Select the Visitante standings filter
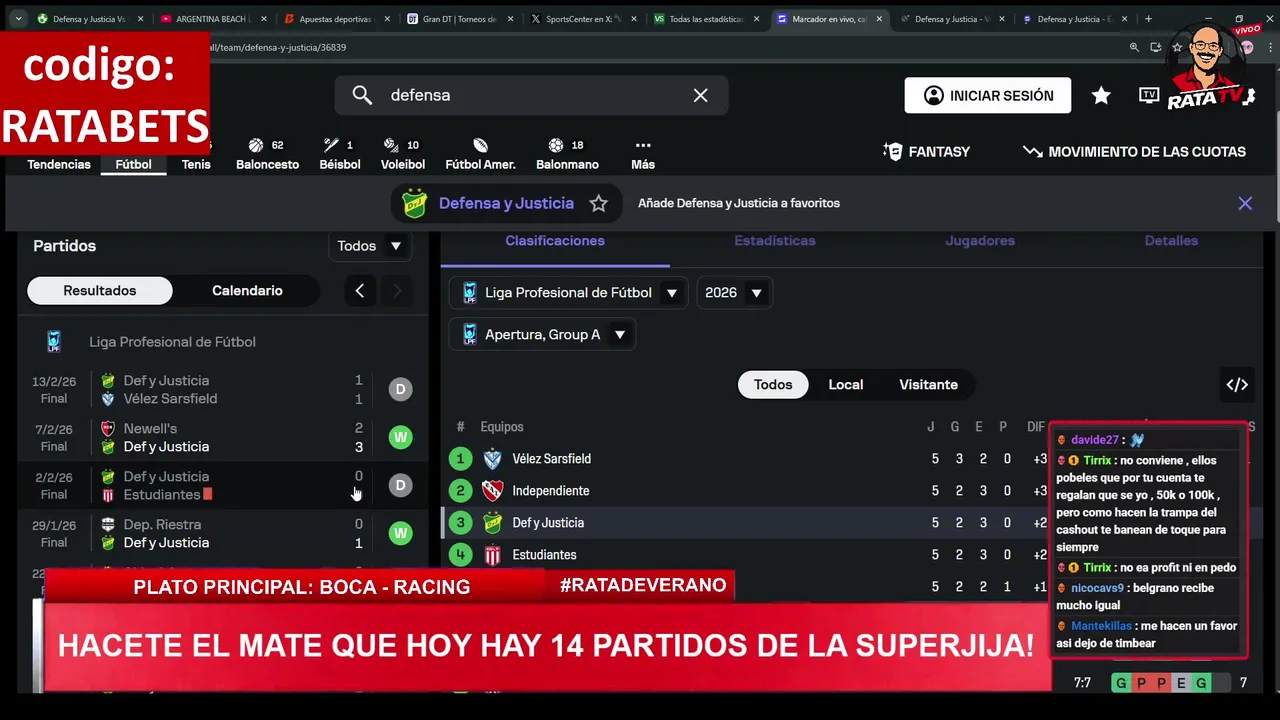Screen dimensions: 1280x720 [928, 385]
